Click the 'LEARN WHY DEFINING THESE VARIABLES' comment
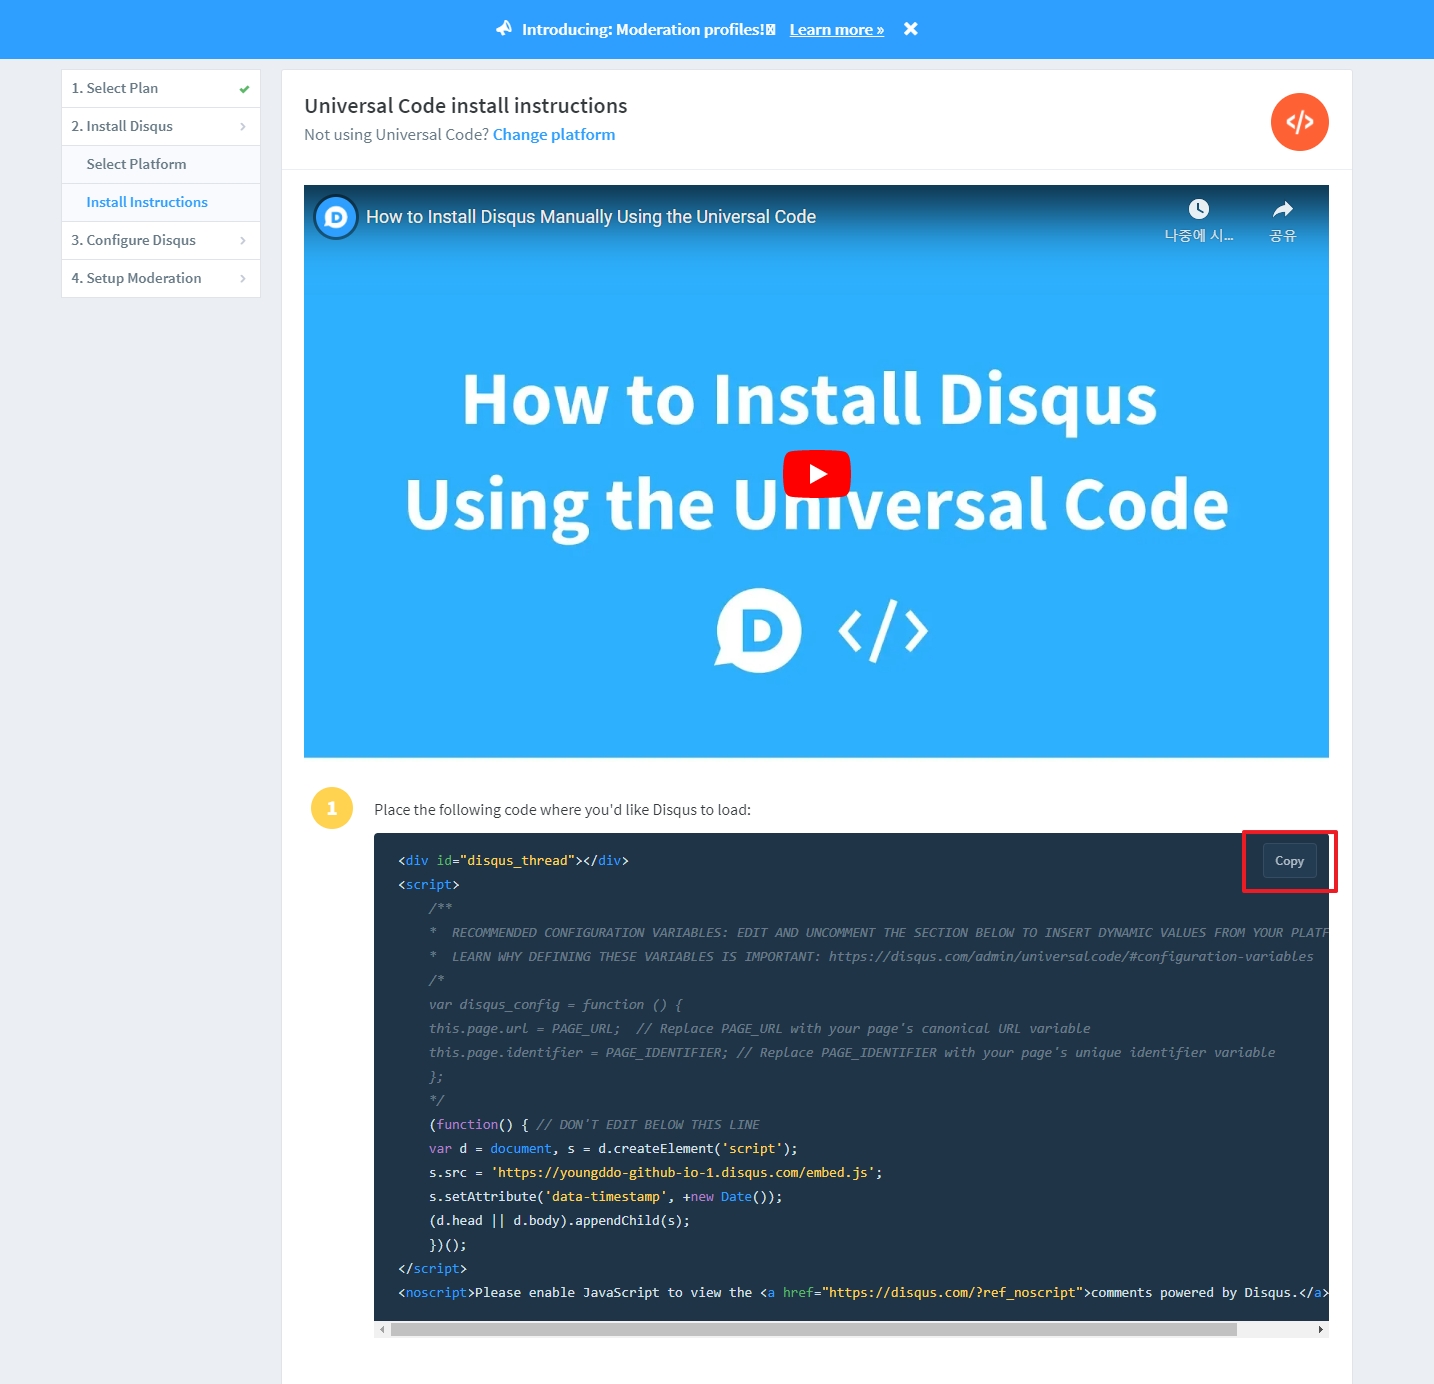Screen dimensions: 1434x1384 (871, 957)
